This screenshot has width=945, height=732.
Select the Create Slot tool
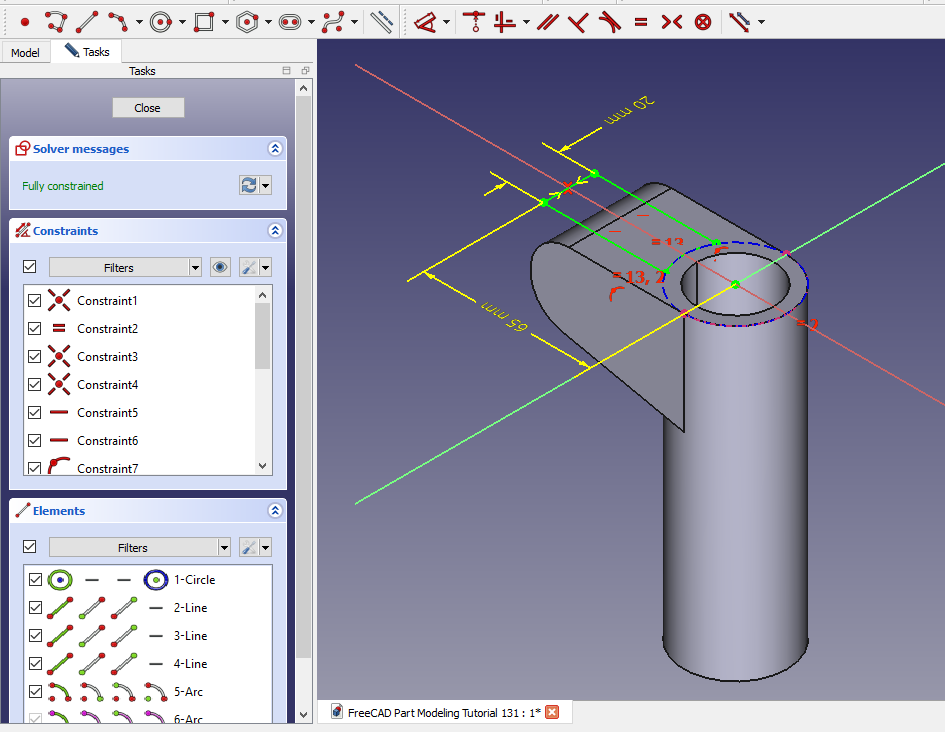tap(290, 21)
